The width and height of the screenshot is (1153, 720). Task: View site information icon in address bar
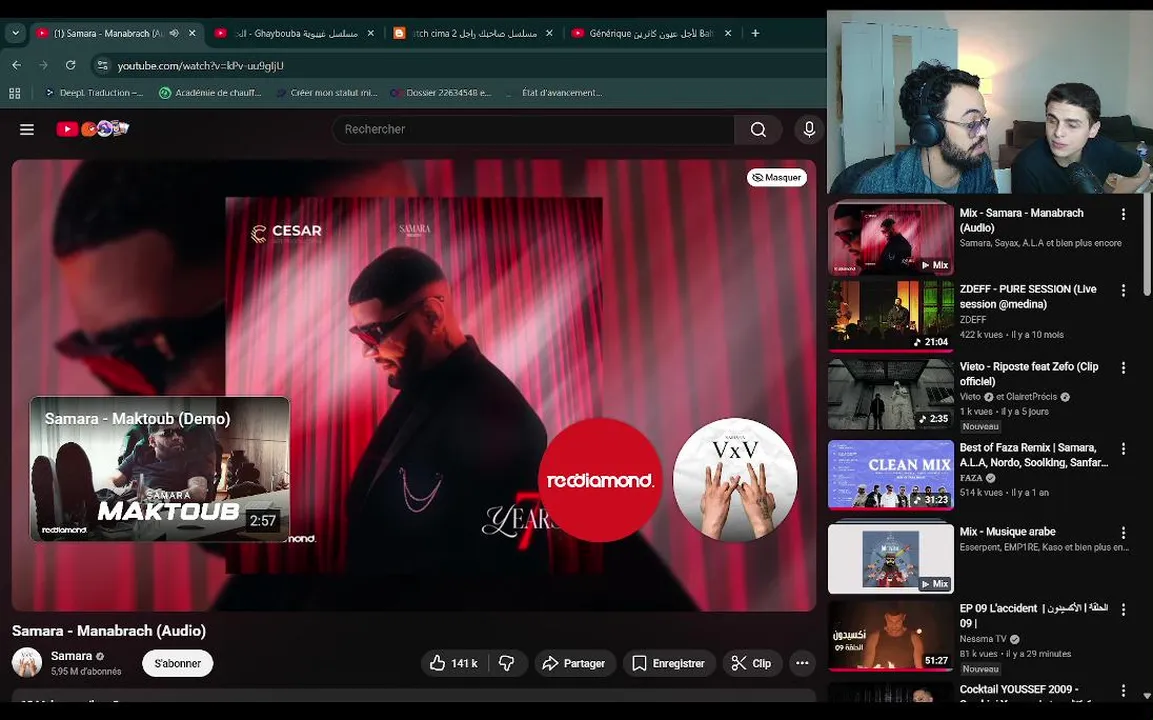click(102, 65)
